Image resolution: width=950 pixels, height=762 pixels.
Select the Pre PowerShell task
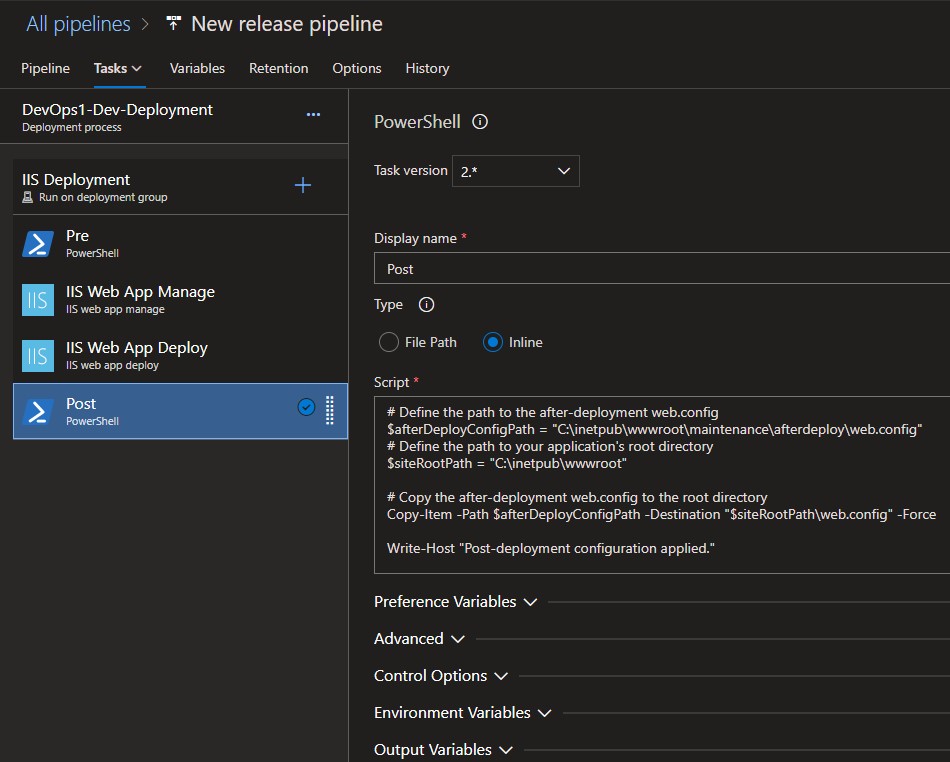pos(180,244)
